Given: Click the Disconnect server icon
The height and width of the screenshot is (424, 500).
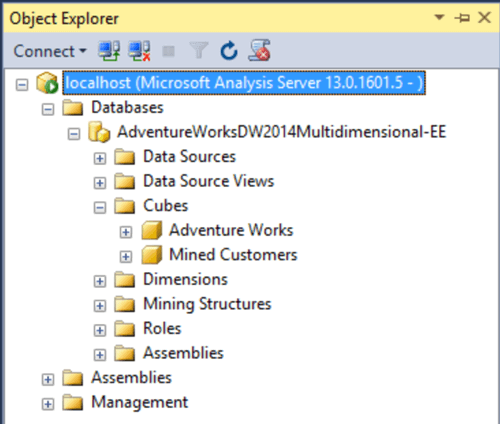Looking at the screenshot, I should (140, 51).
